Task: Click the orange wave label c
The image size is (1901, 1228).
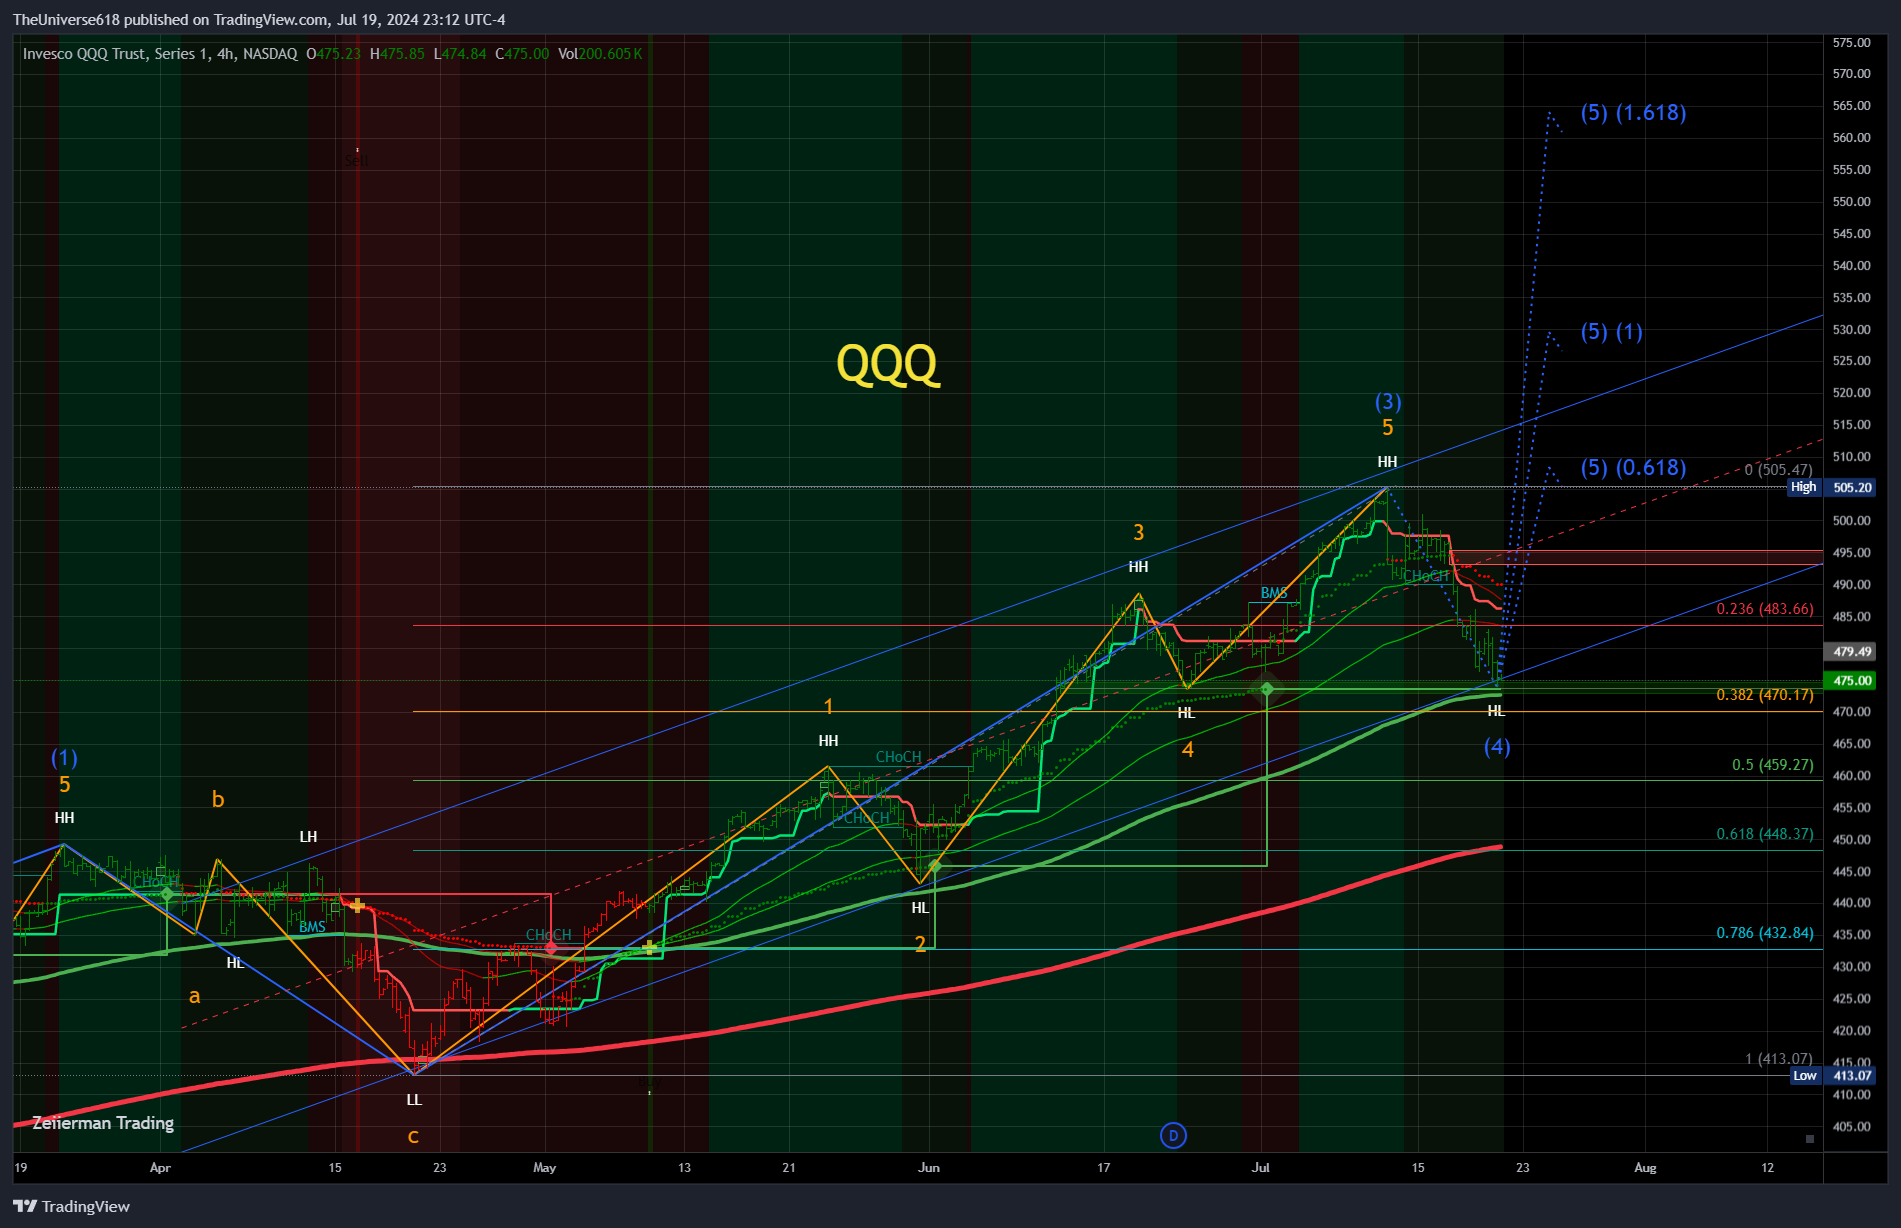Action: [413, 1136]
